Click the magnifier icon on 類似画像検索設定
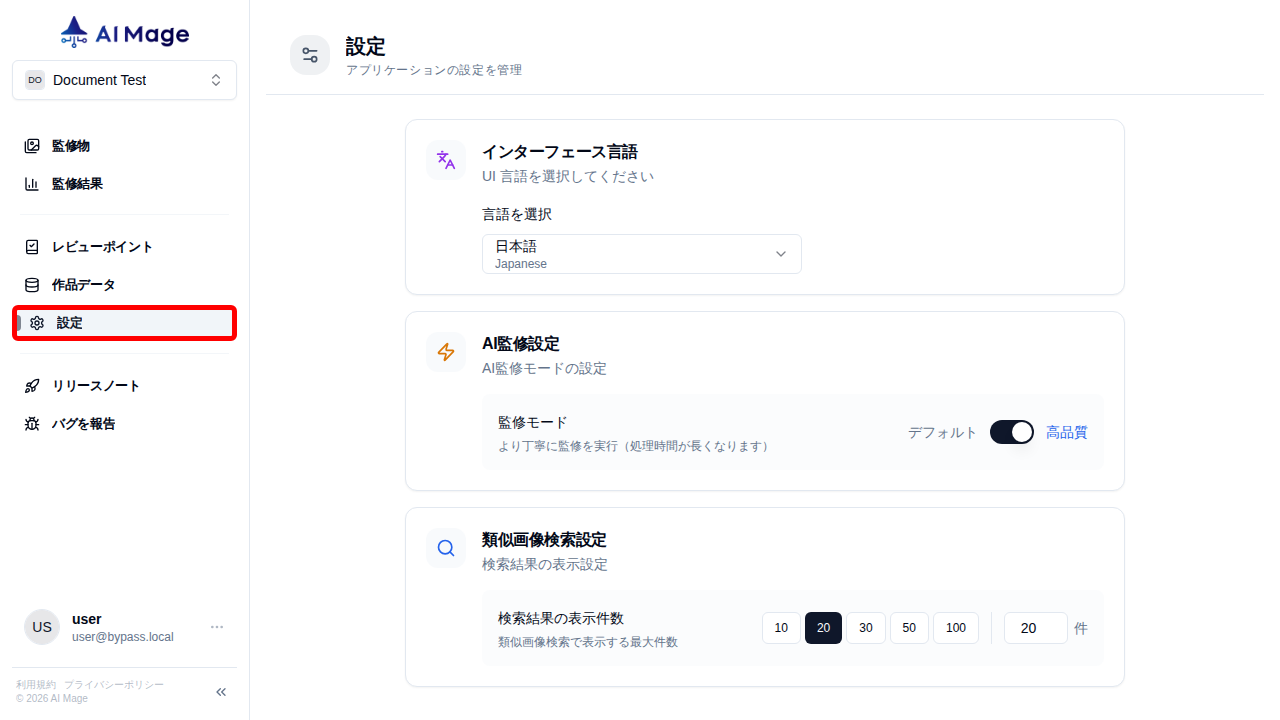Image resolution: width=1280 pixels, height=720 pixels. (445, 548)
